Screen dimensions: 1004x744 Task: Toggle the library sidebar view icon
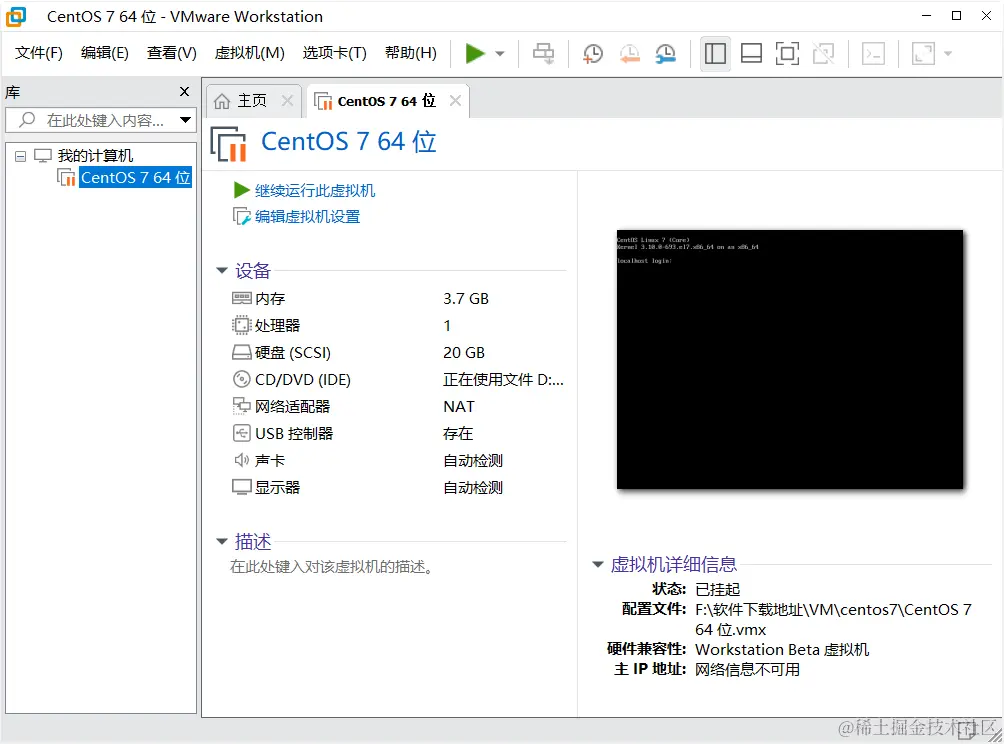715,54
